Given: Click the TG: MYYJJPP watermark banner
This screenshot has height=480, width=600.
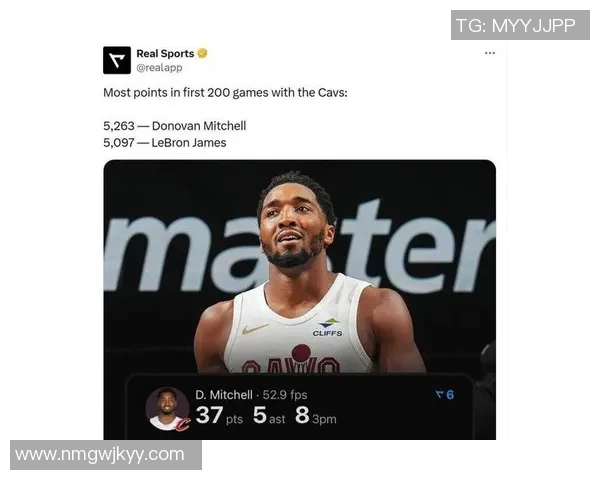Looking at the screenshot, I should coord(520,25).
